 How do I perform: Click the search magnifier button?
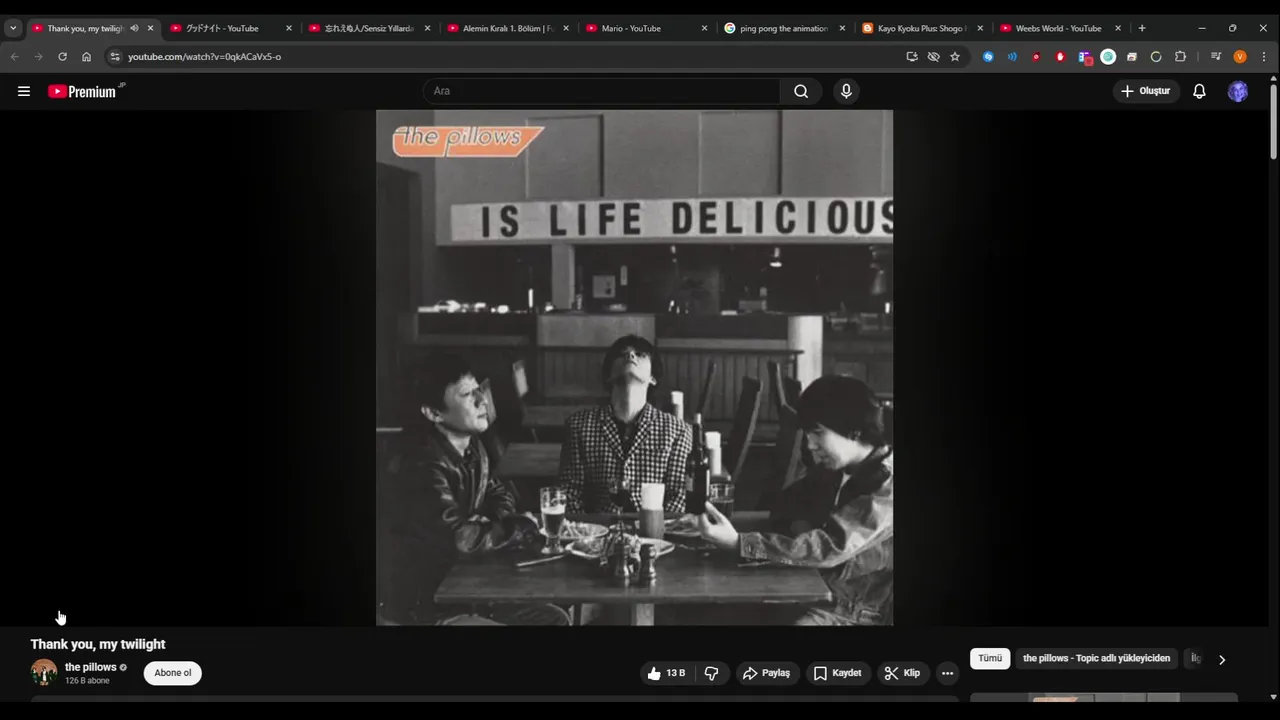point(801,91)
